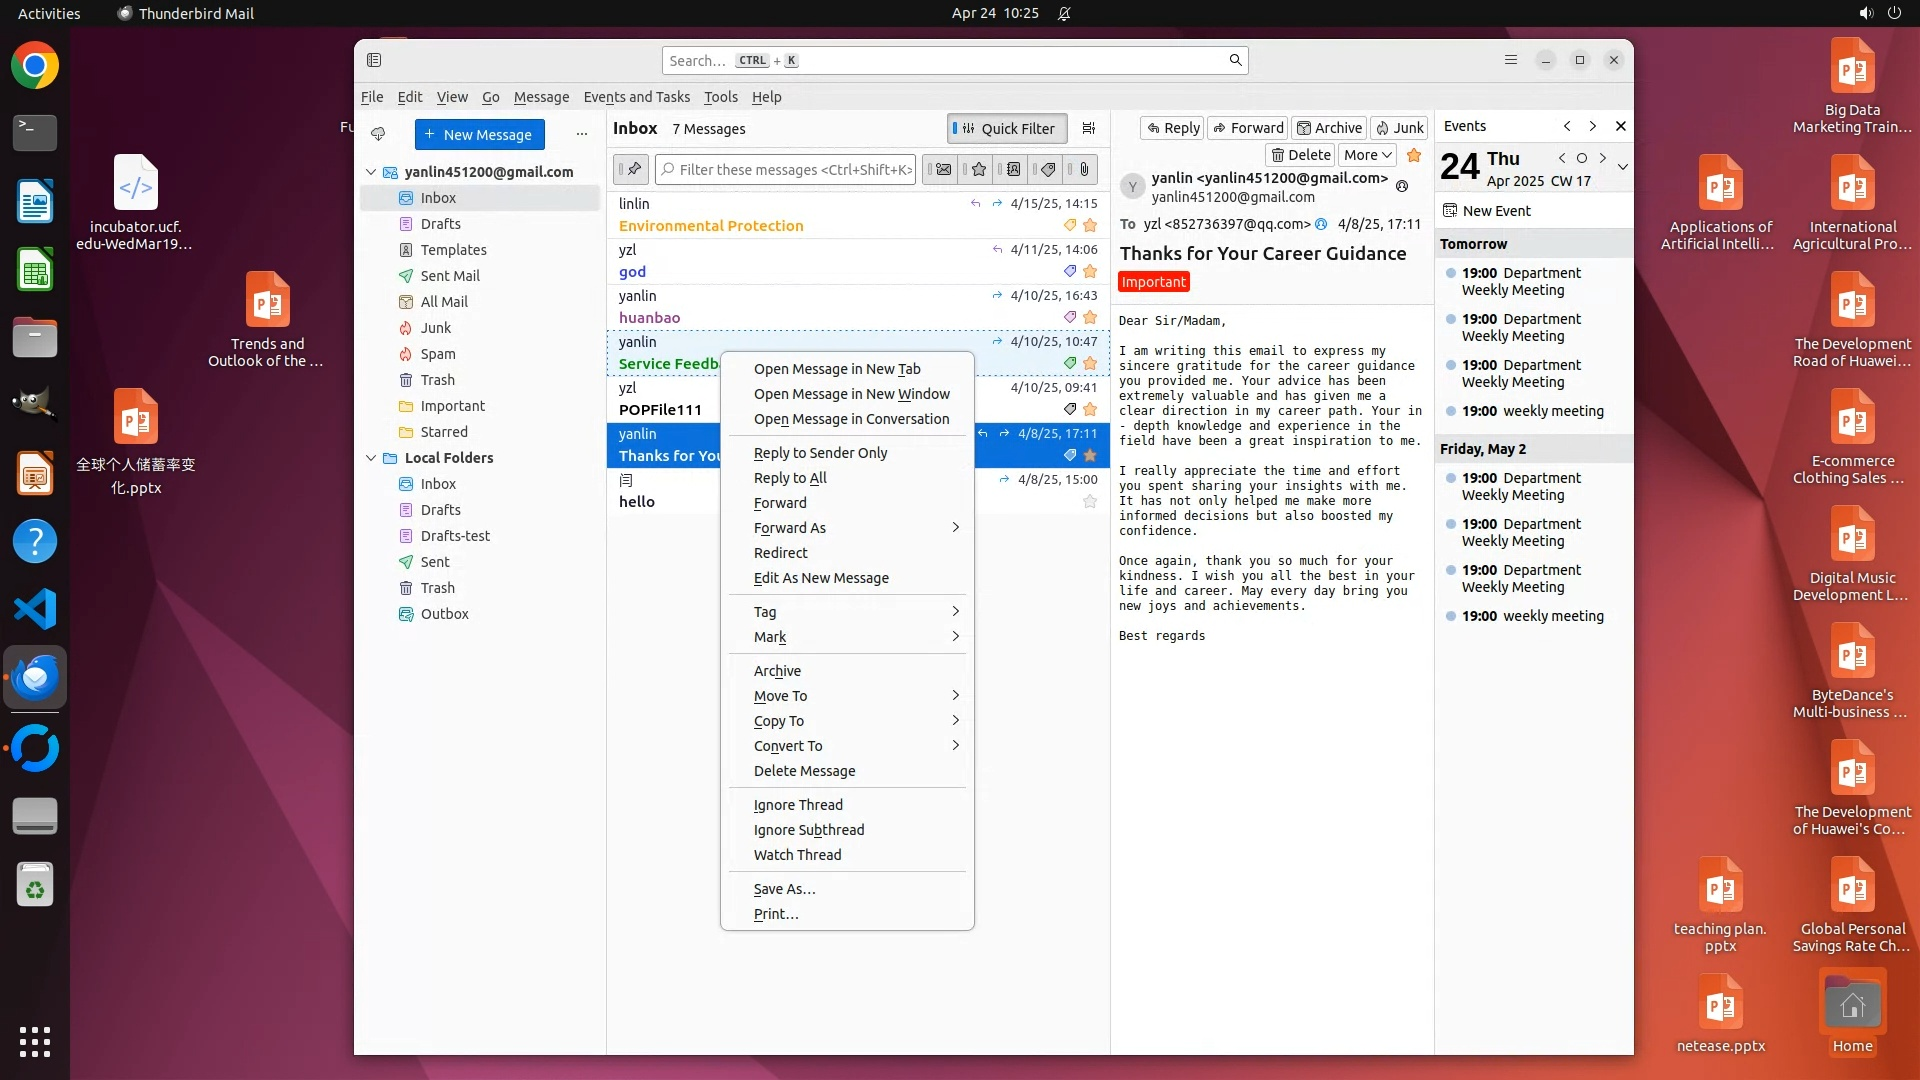Toggle the Starred messages quick filter
Viewport: 1920px width, 1080px height.
click(979, 170)
